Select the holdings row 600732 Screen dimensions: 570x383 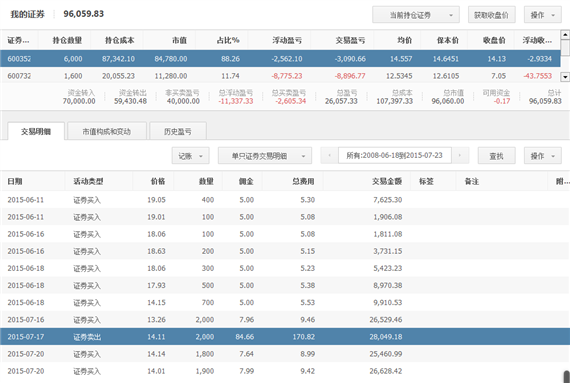pyautogui.click(x=280, y=76)
